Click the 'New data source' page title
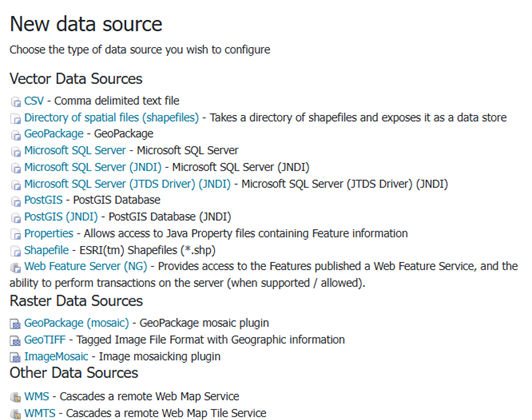Screen dimensions: 532x420 click(86, 24)
